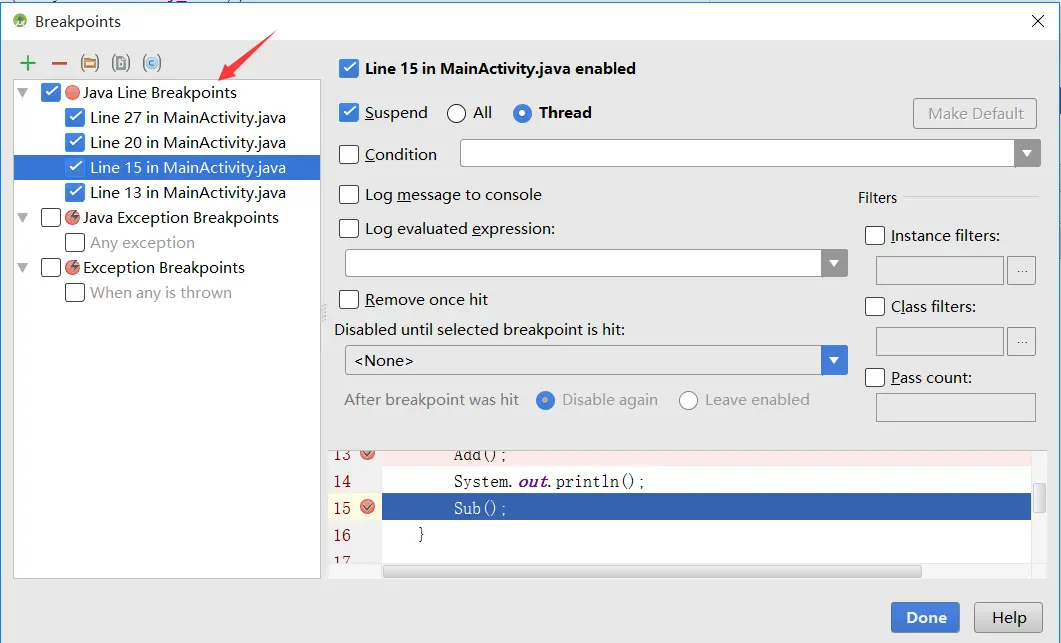Click the Done button
This screenshot has height=643, width=1061.
pyautogui.click(x=924, y=617)
